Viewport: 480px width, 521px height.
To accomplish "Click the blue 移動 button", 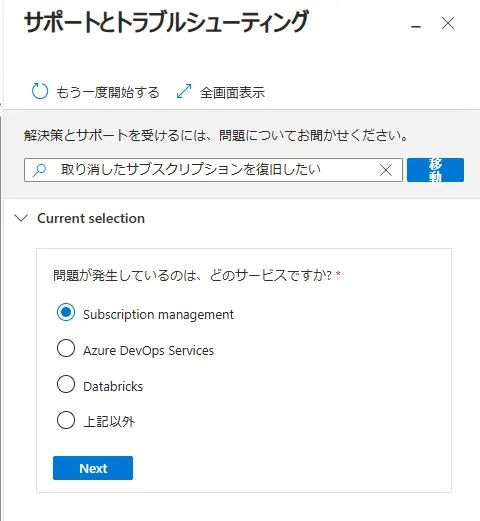I will click(435, 170).
